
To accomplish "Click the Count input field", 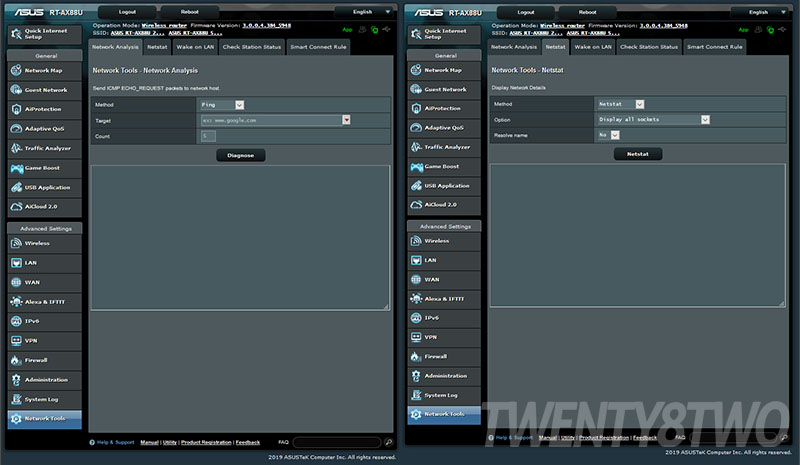I will click(x=208, y=136).
